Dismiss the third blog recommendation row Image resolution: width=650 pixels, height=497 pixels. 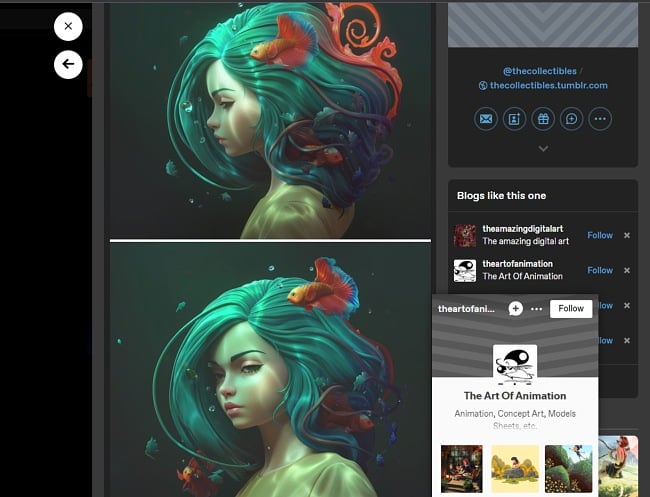(x=627, y=305)
